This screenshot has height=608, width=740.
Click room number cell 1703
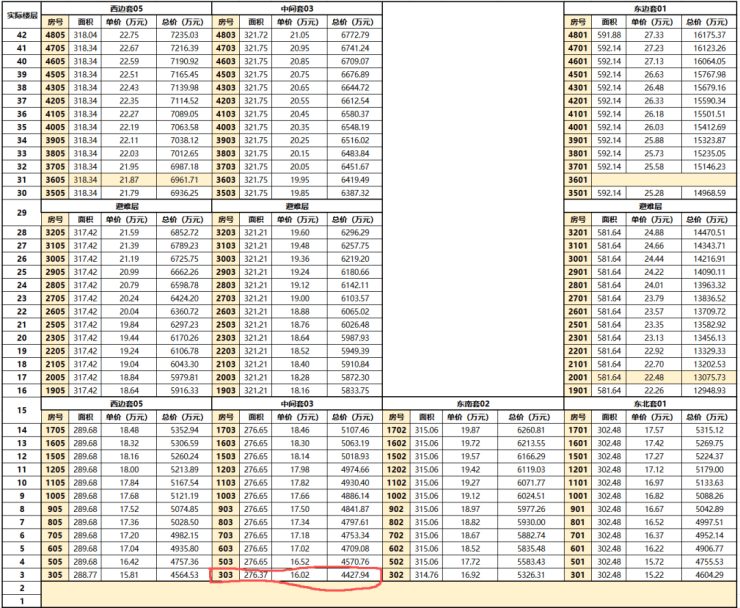226,430
